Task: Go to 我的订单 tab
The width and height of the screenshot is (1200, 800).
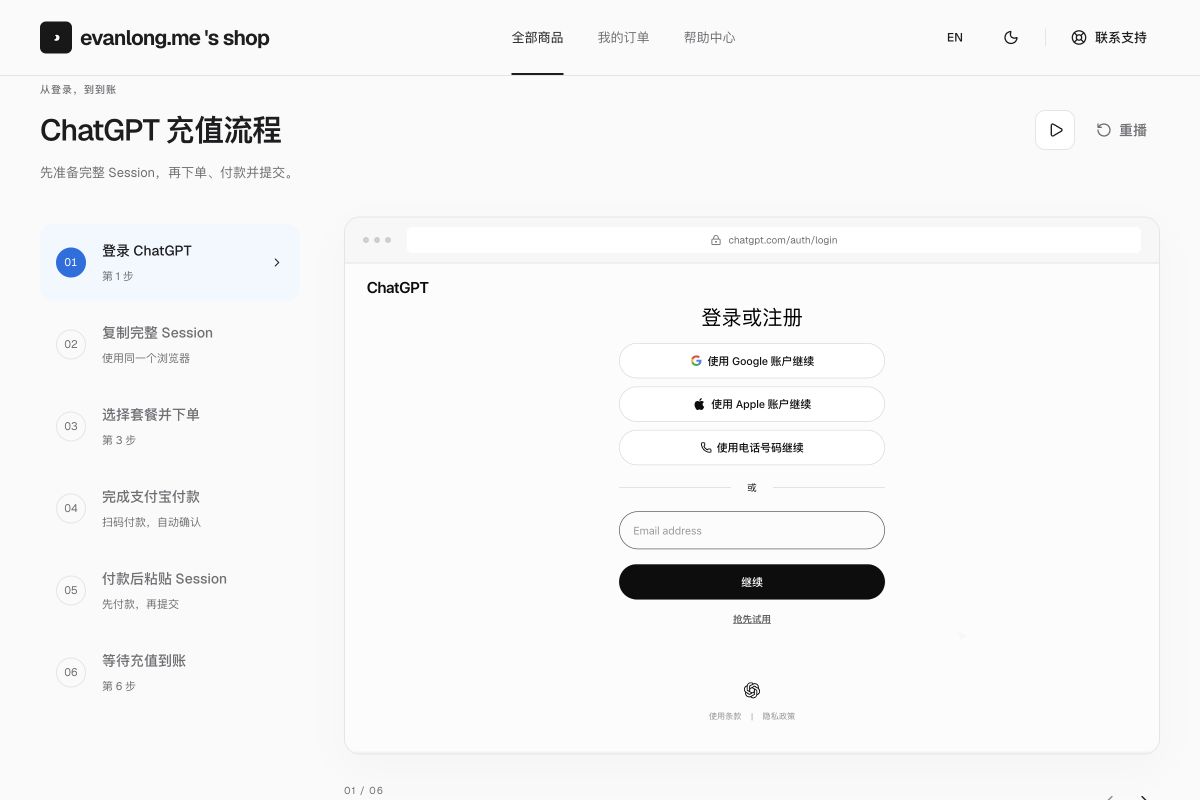Action: (x=623, y=38)
